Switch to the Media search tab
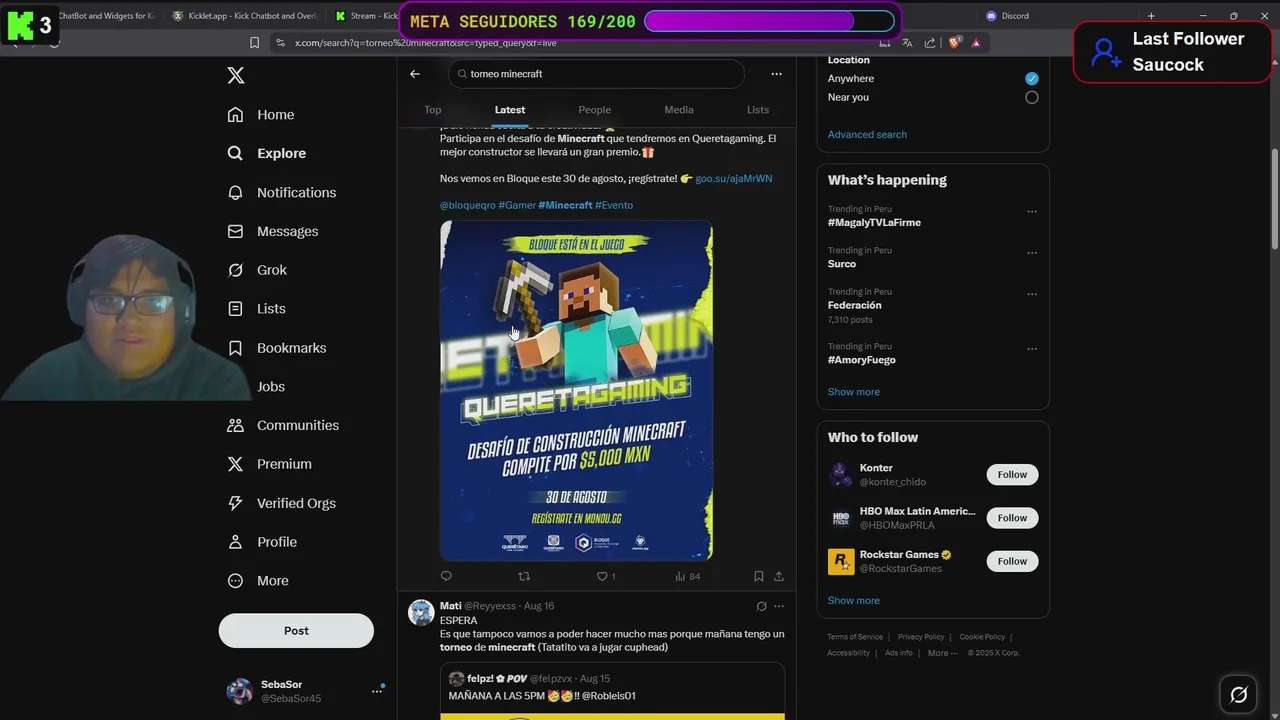Screen dimensions: 1280x720 [679, 110]
